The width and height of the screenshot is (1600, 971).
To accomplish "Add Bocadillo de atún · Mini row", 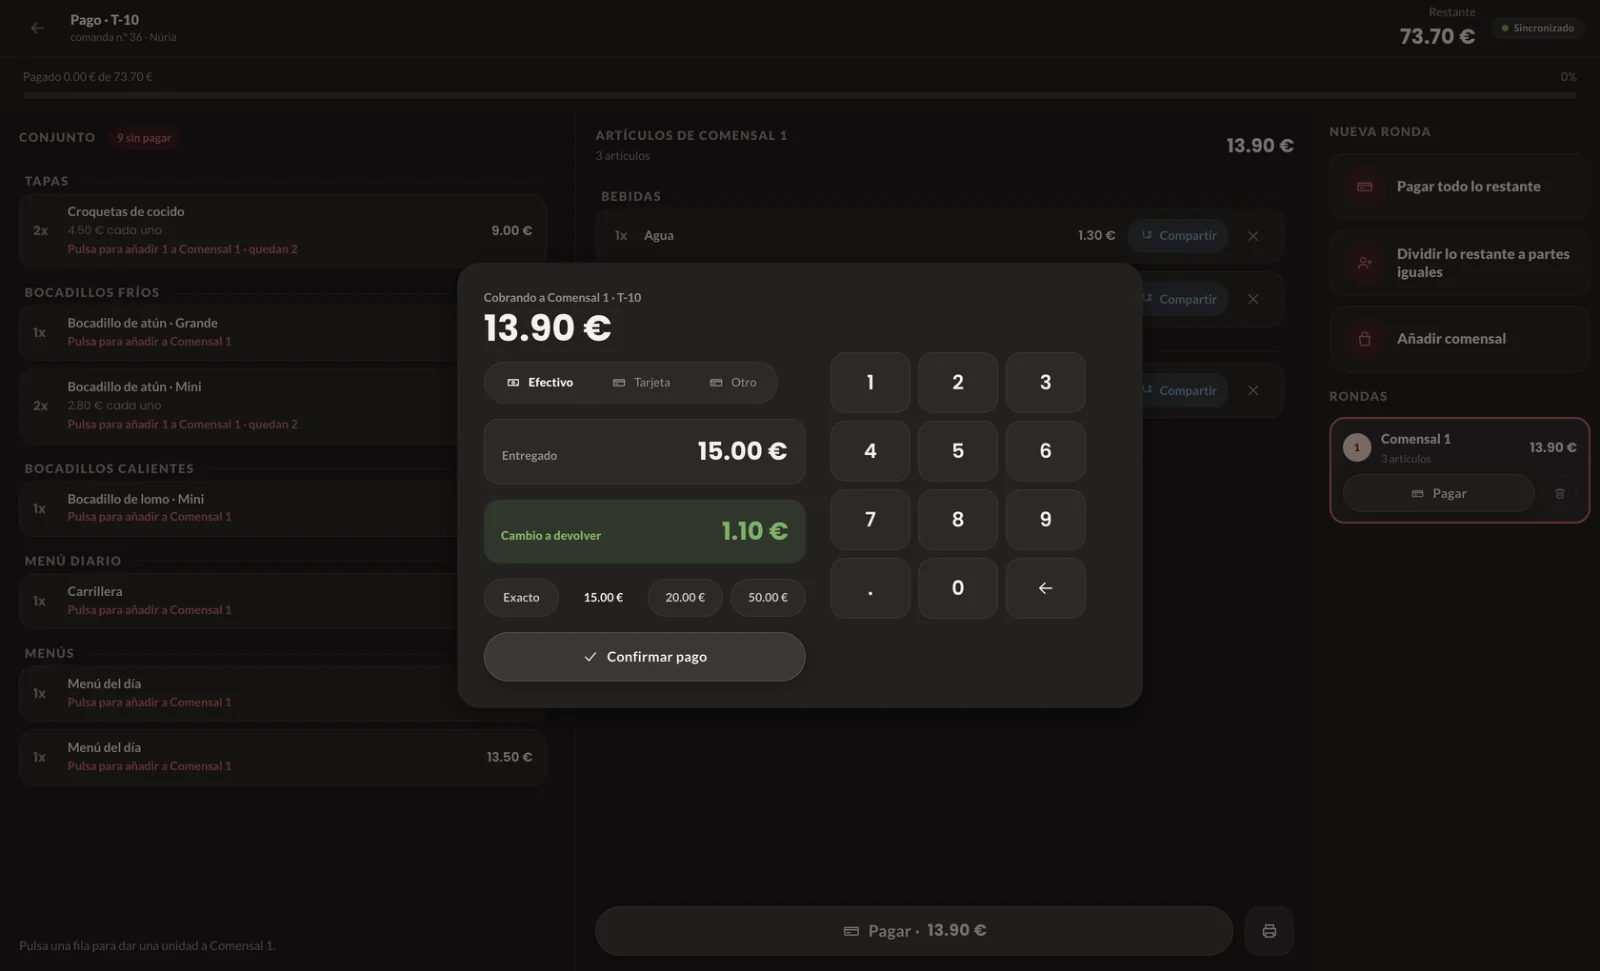I will click(282, 405).
